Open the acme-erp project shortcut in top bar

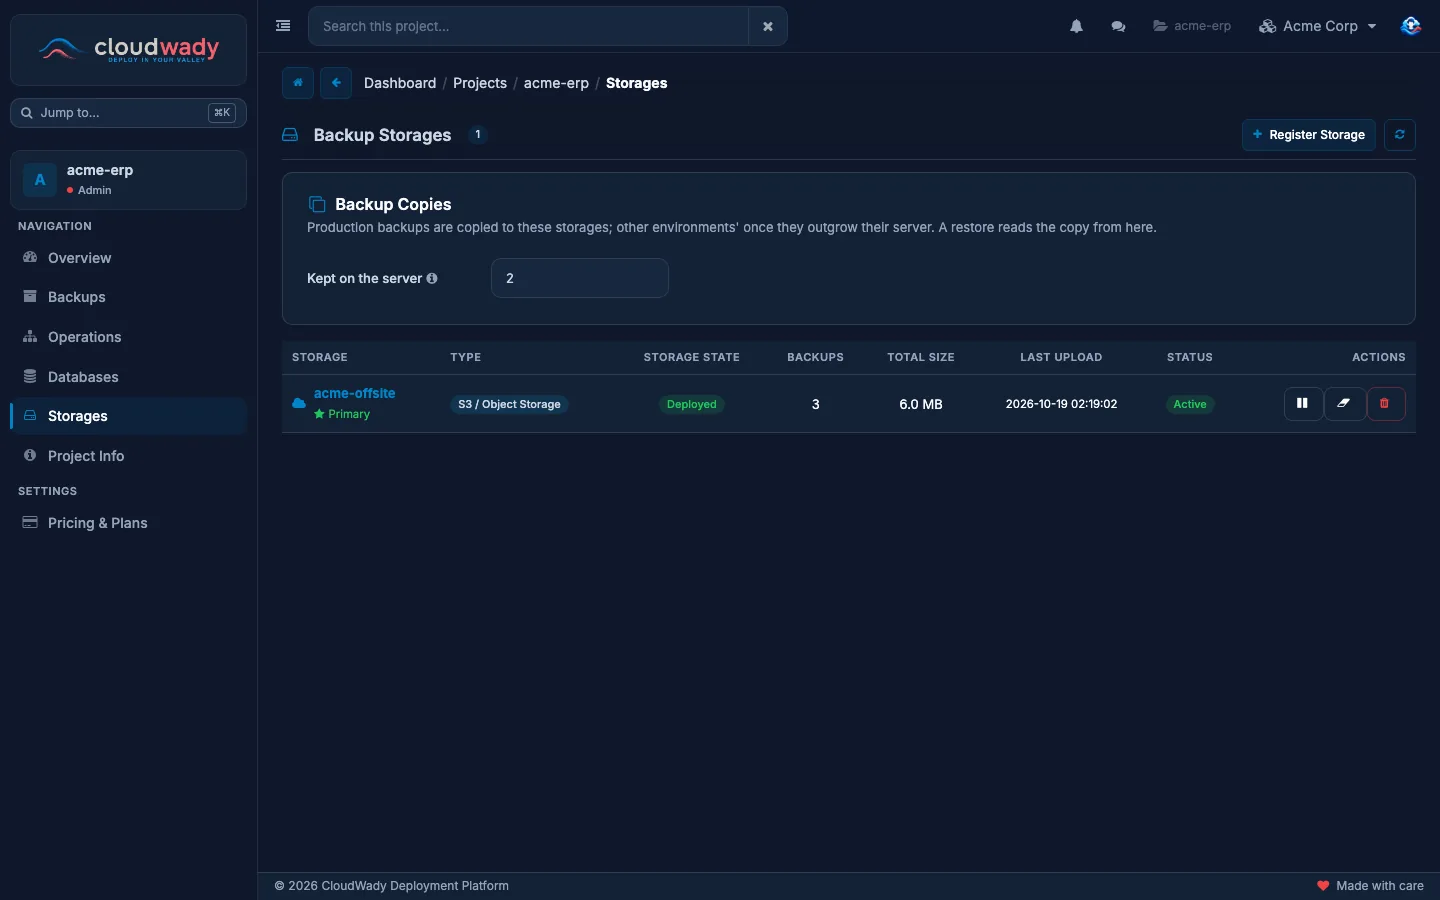coord(1192,26)
